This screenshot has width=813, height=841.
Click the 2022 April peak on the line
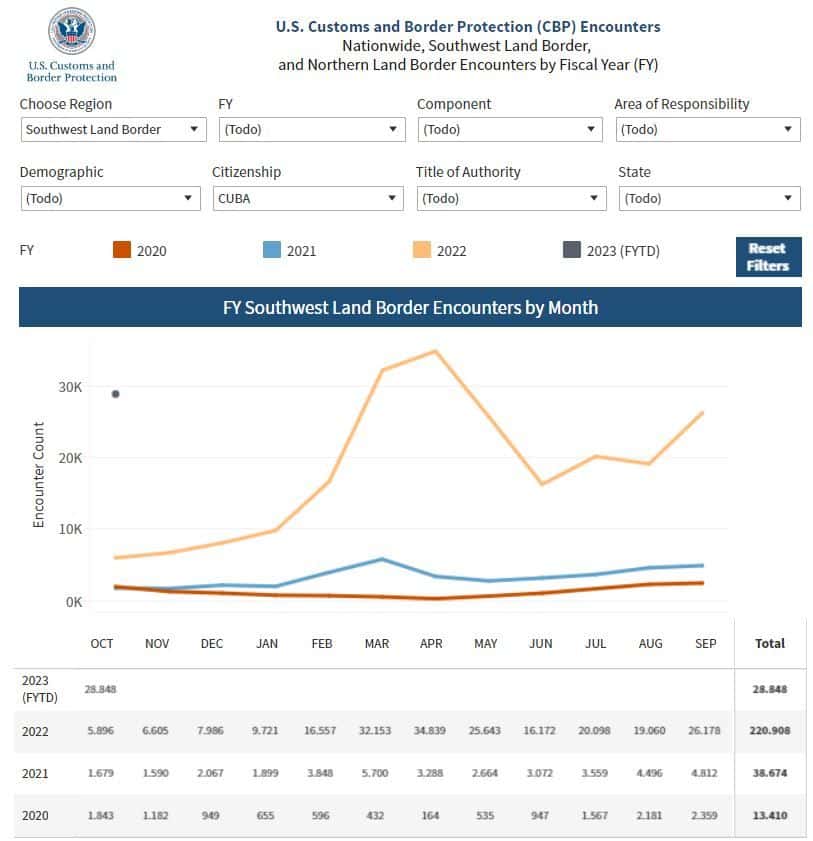[435, 352]
